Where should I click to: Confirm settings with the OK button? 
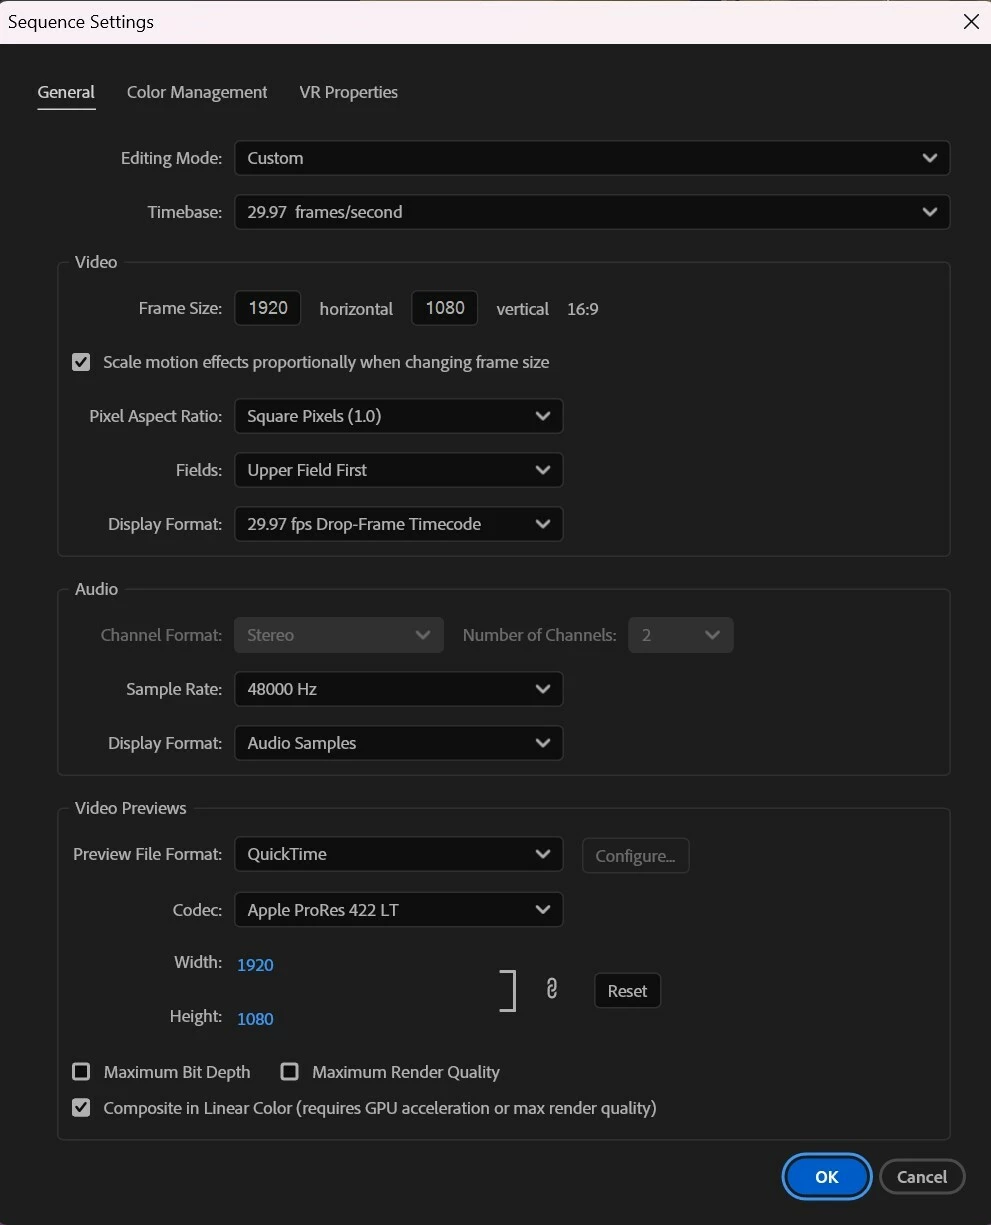[827, 1177]
